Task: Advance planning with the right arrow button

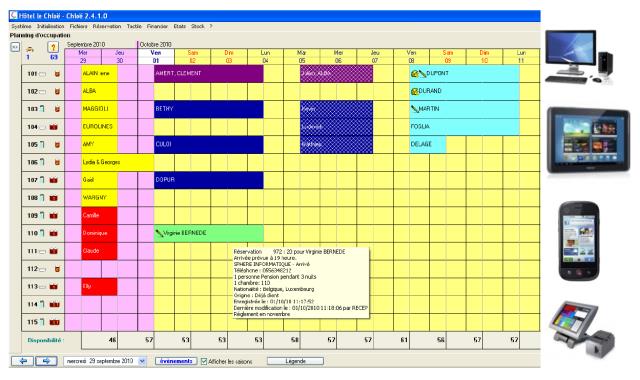Action: coord(46,361)
